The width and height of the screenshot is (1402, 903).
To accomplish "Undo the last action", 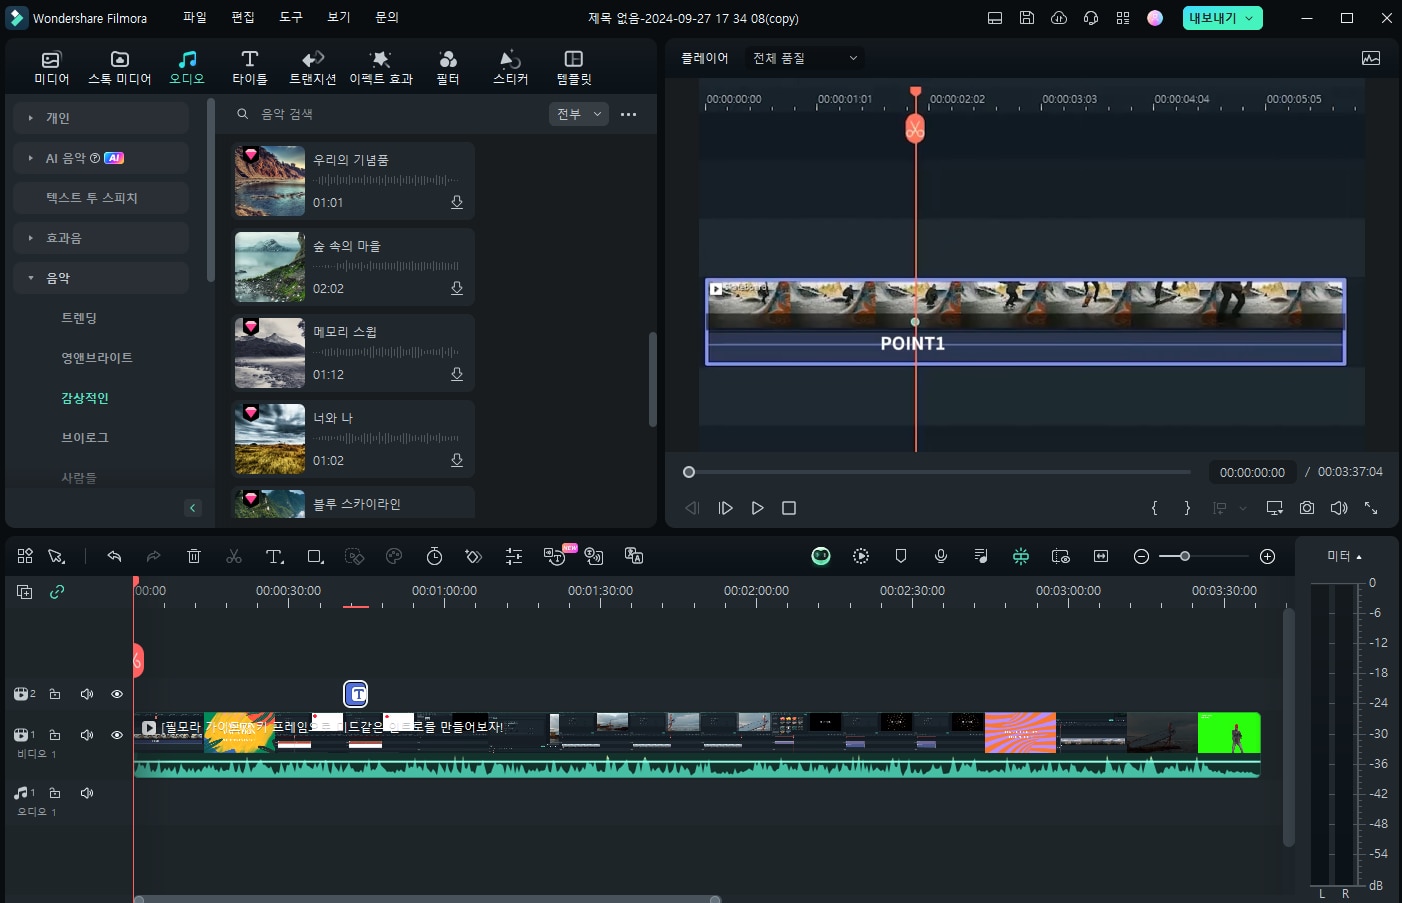I will coord(114,556).
